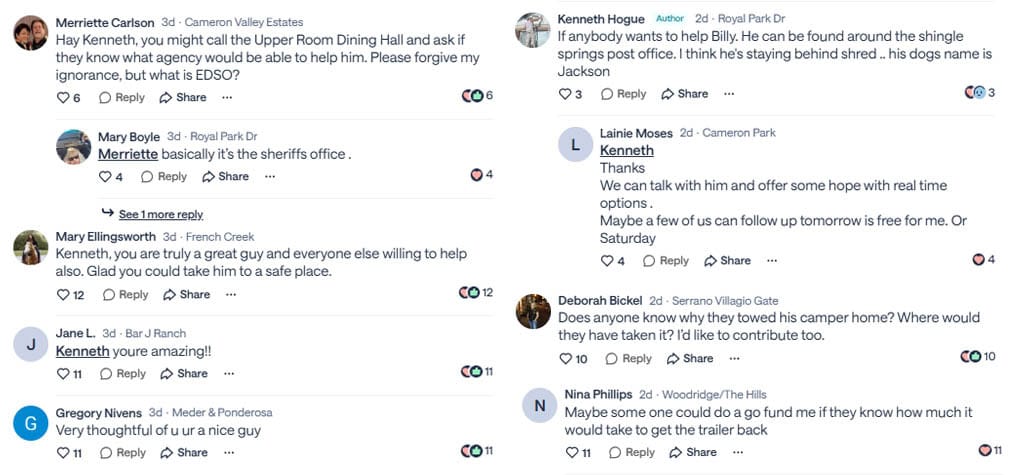Toggle like on Jane L.'s comment
This screenshot has width=1015, height=475.
pyautogui.click(x=64, y=374)
